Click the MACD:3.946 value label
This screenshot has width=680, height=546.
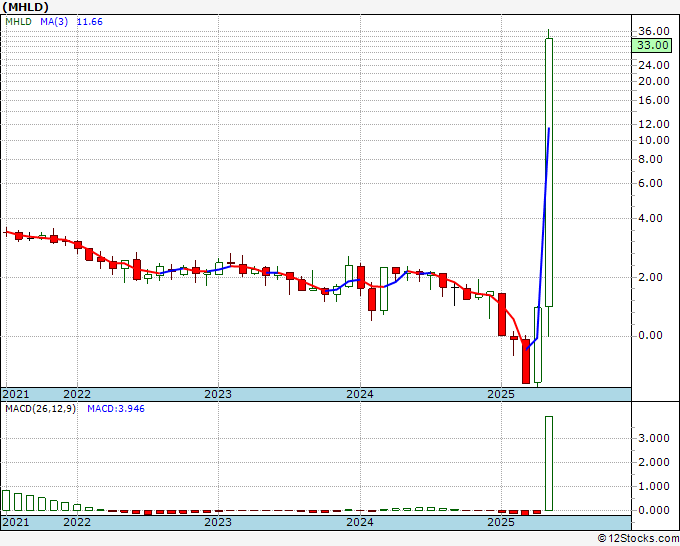tap(116, 409)
